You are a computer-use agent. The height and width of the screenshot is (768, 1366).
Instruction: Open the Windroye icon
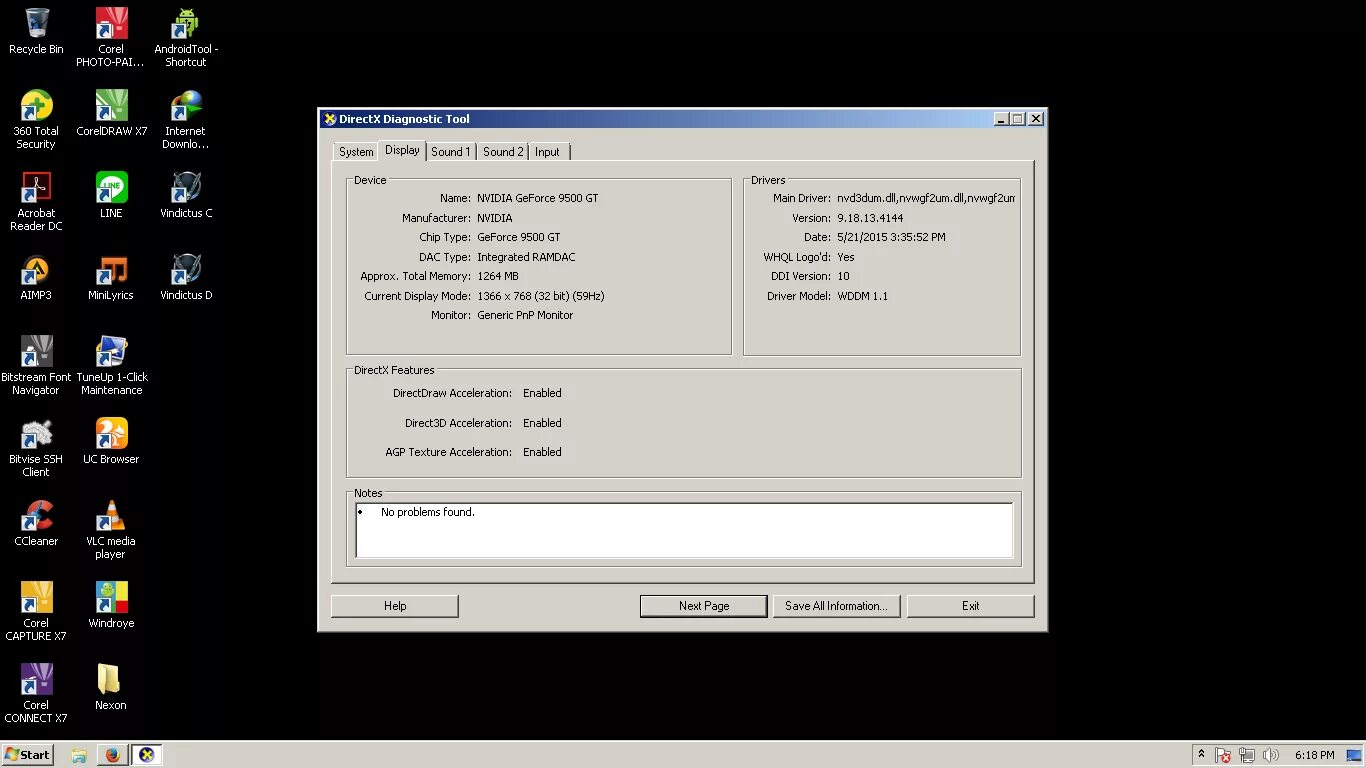pyautogui.click(x=111, y=605)
